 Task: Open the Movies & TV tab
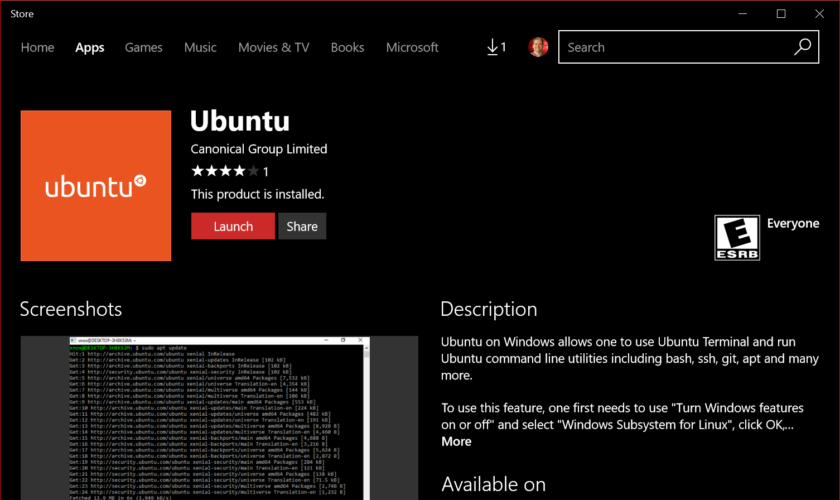tap(273, 47)
